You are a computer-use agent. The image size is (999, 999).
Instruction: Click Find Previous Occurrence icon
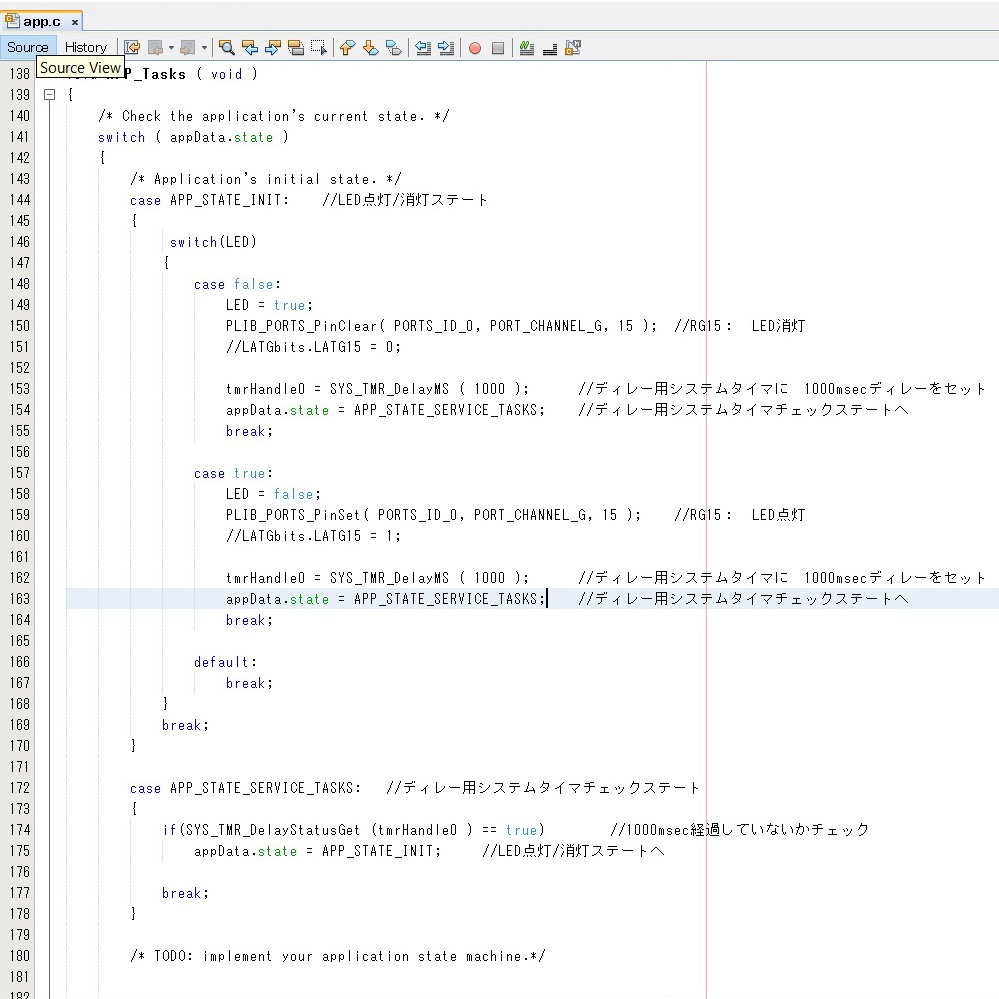click(250, 48)
